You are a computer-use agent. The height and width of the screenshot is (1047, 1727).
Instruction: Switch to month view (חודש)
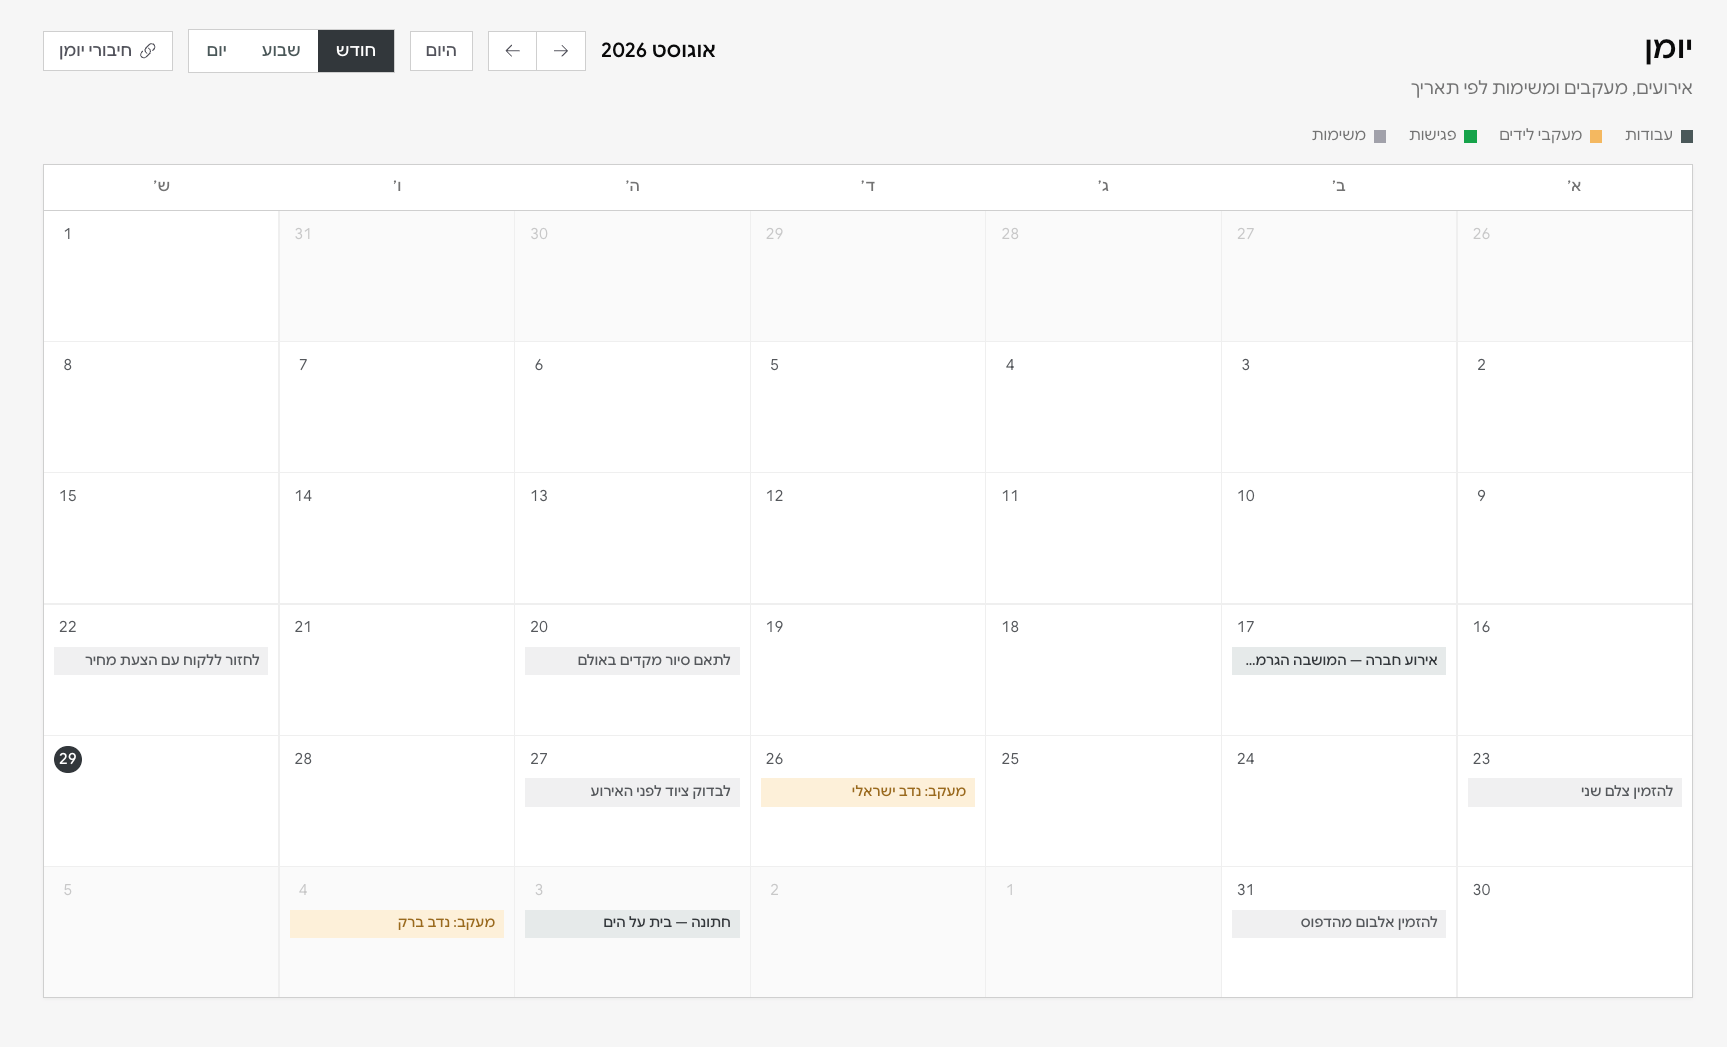point(356,51)
